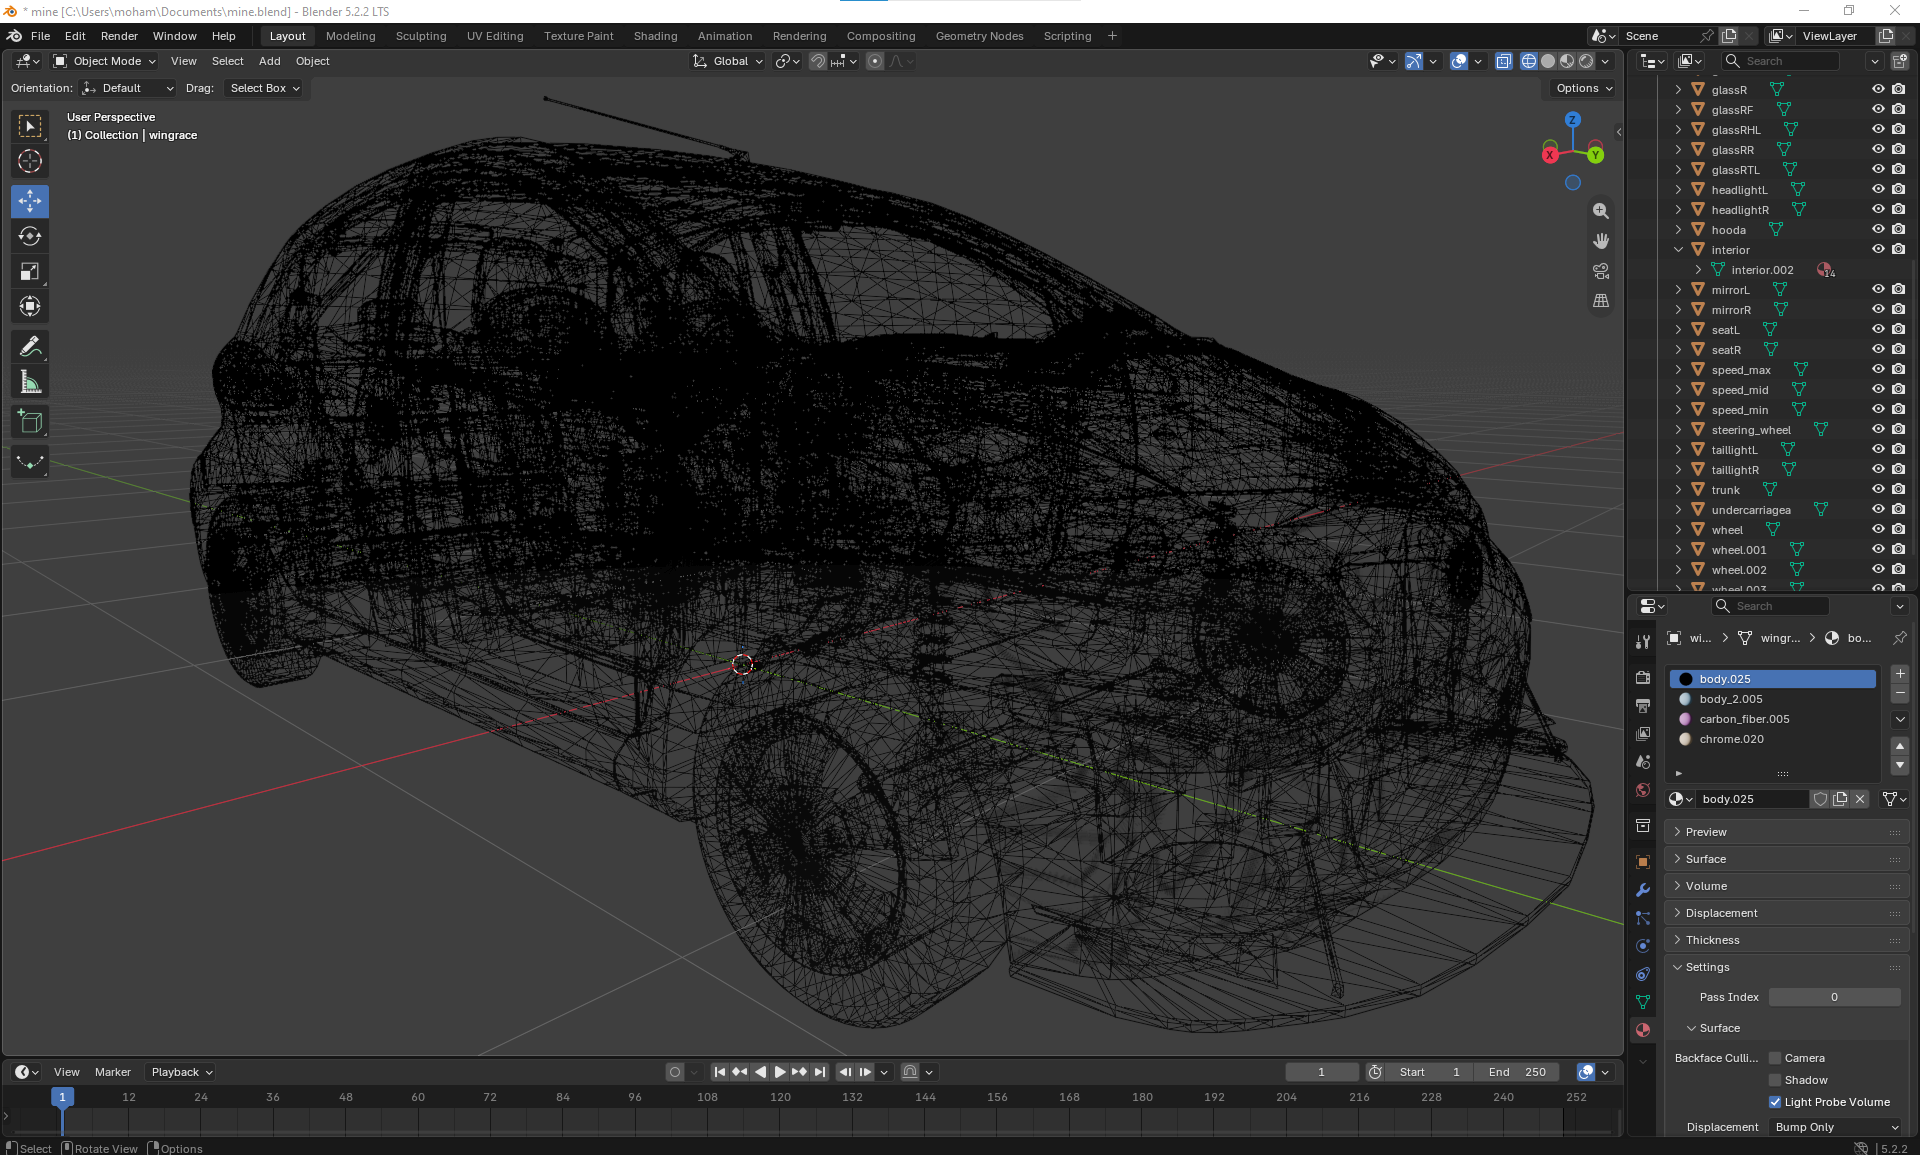The height and width of the screenshot is (1155, 1920).
Task: Hide glassR object with eye icon
Action: click(1878, 89)
